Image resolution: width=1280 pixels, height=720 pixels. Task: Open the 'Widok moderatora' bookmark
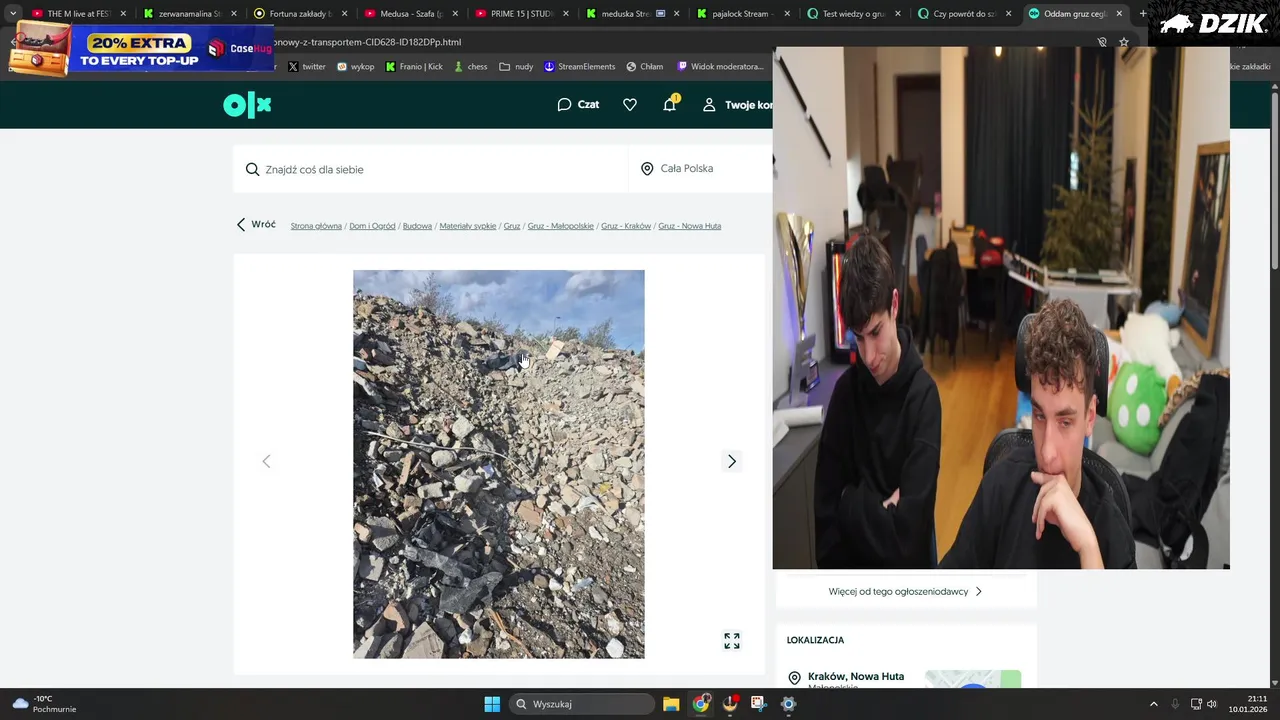[720, 67]
